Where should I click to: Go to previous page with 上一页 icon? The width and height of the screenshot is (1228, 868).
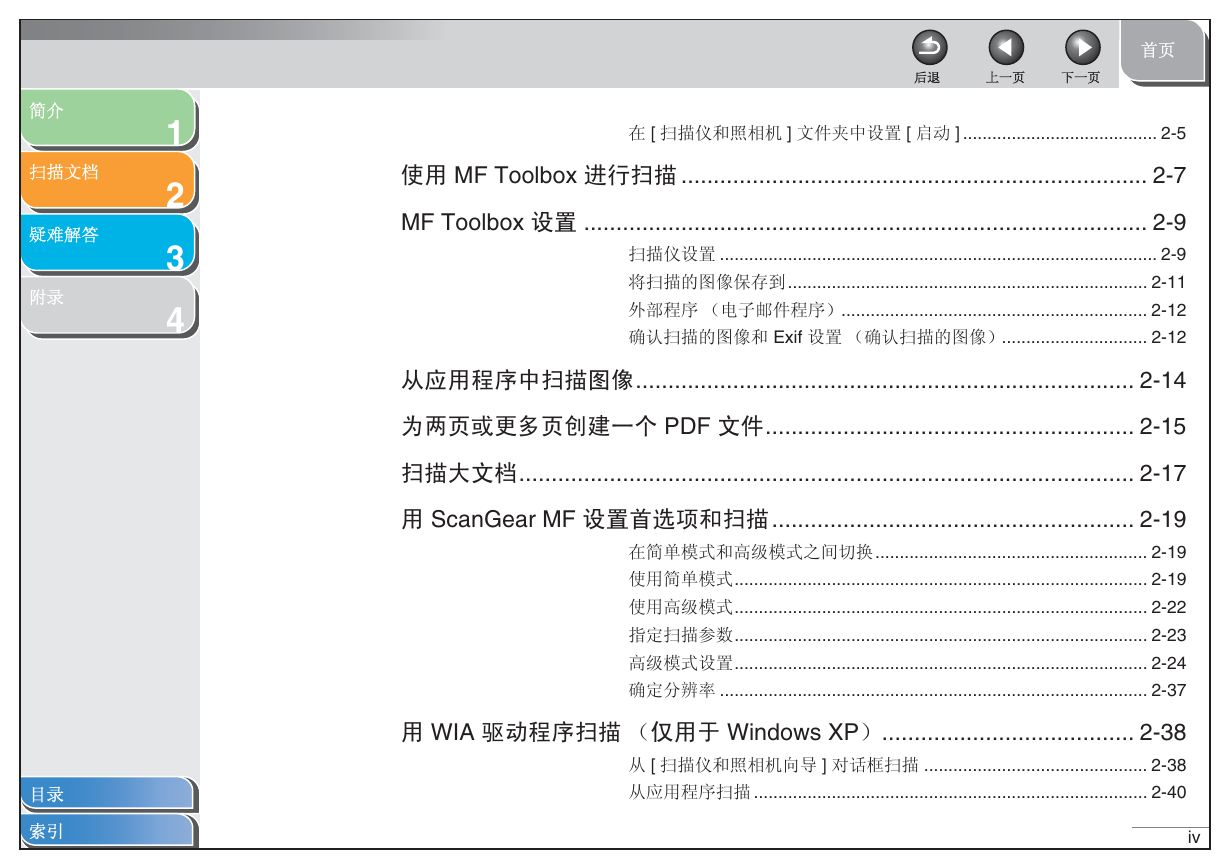coord(1005,47)
